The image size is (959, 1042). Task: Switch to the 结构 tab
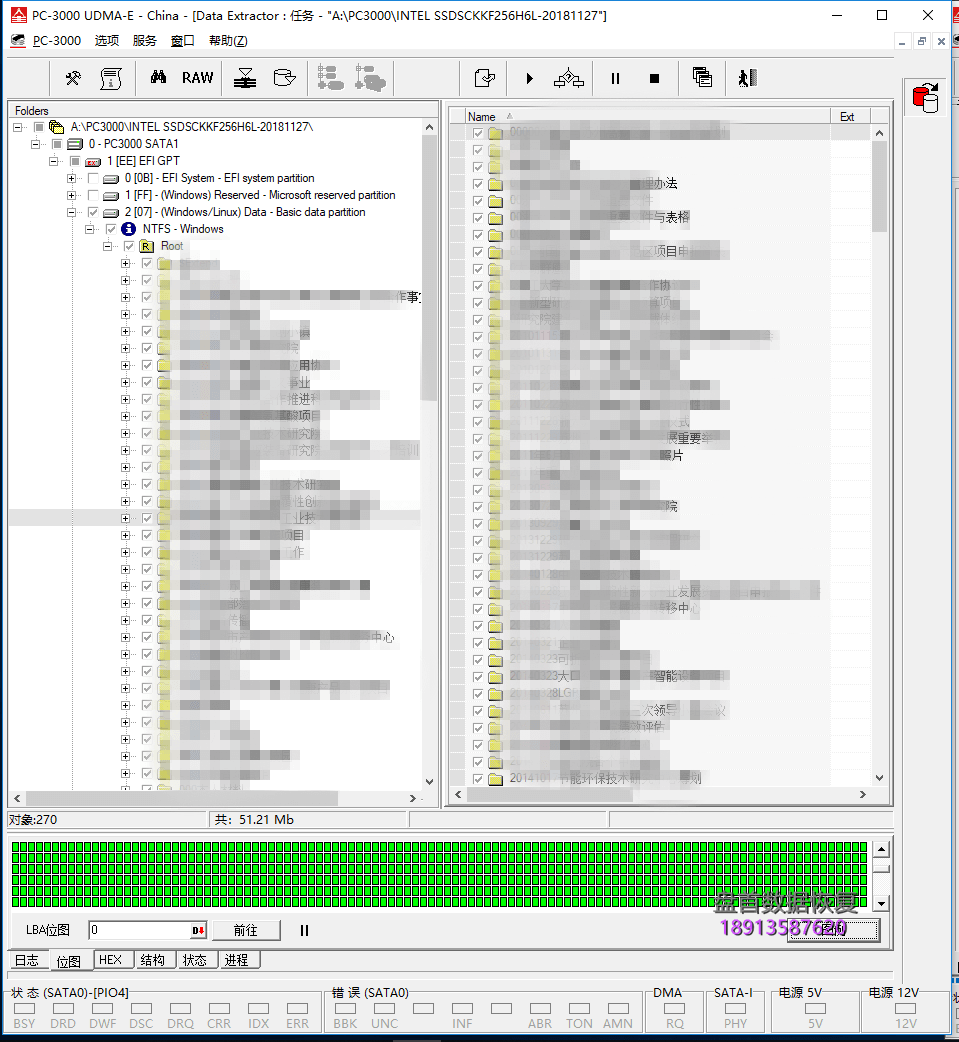[x=153, y=960]
